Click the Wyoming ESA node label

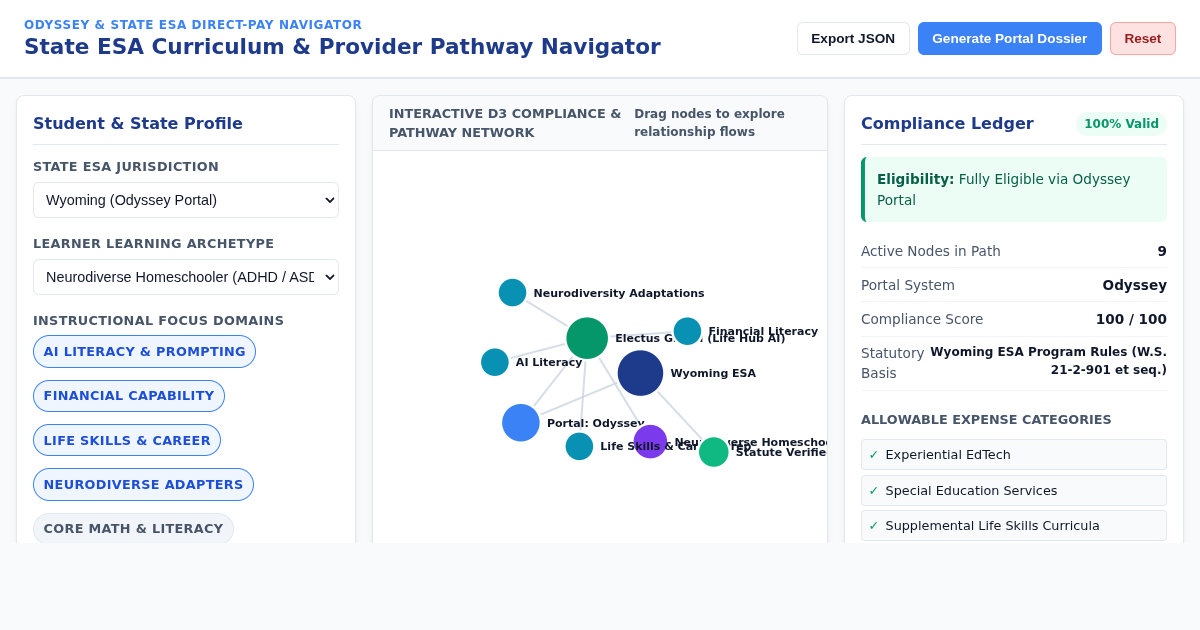click(713, 374)
